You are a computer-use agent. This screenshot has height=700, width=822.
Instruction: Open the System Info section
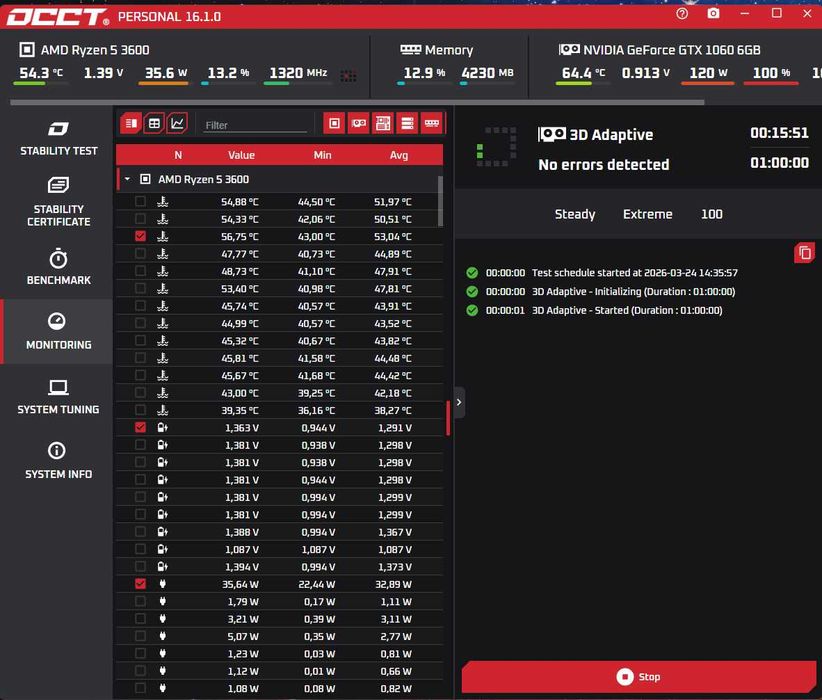pyautogui.click(x=58, y=460)
